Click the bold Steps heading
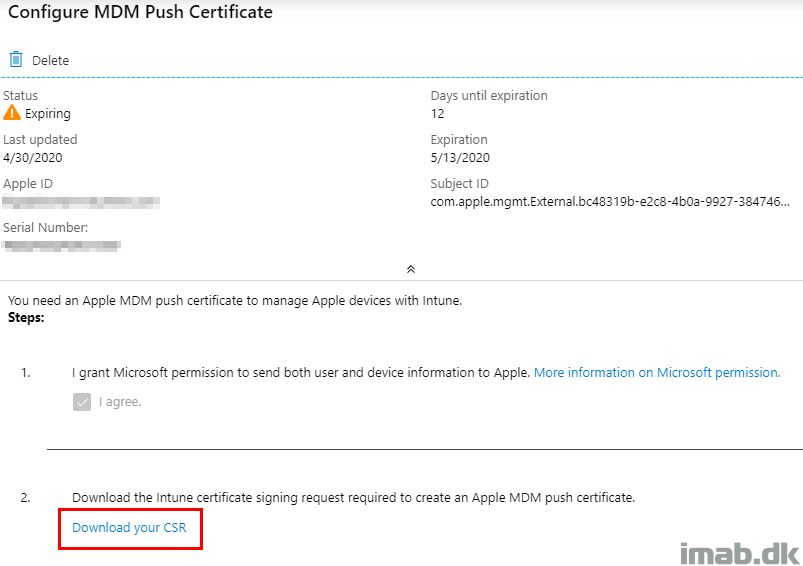This screenshot has height=566, width=803. [26, 318]
